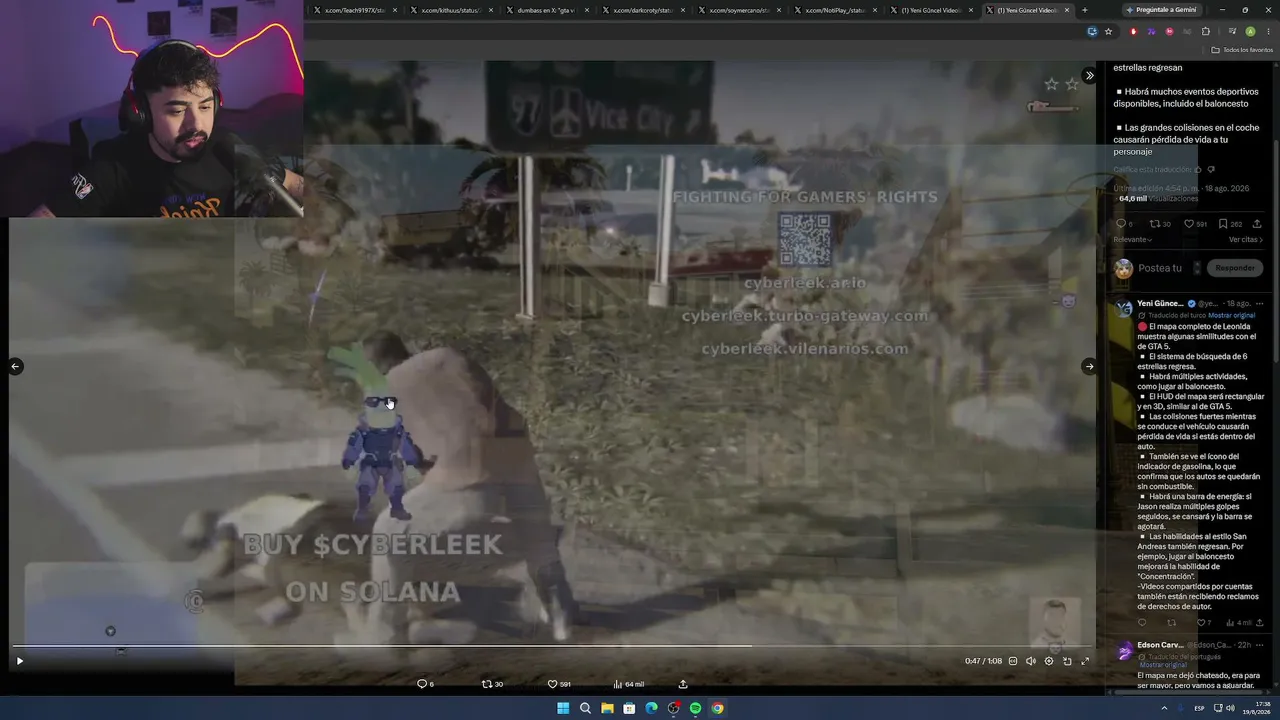Go to the previous media item
This screenshot has width=1280, height=720.
point(15,366)
